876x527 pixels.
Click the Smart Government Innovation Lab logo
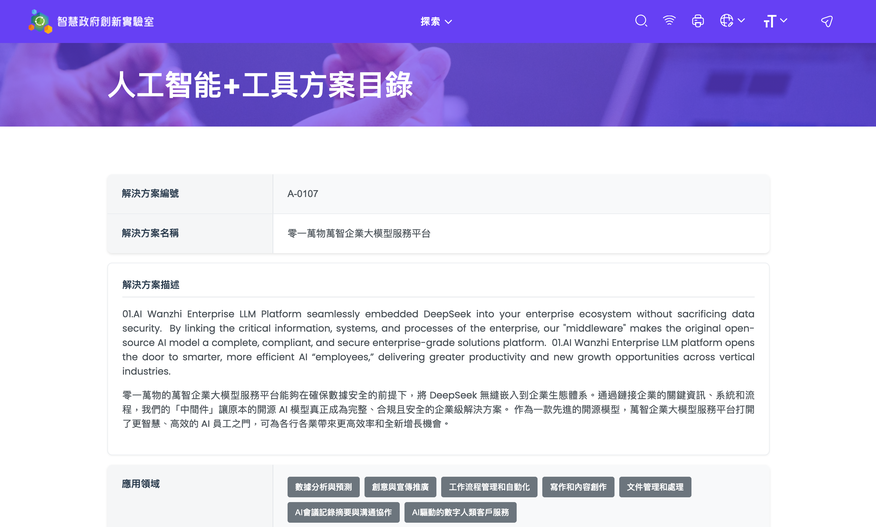tap(40, 21)
